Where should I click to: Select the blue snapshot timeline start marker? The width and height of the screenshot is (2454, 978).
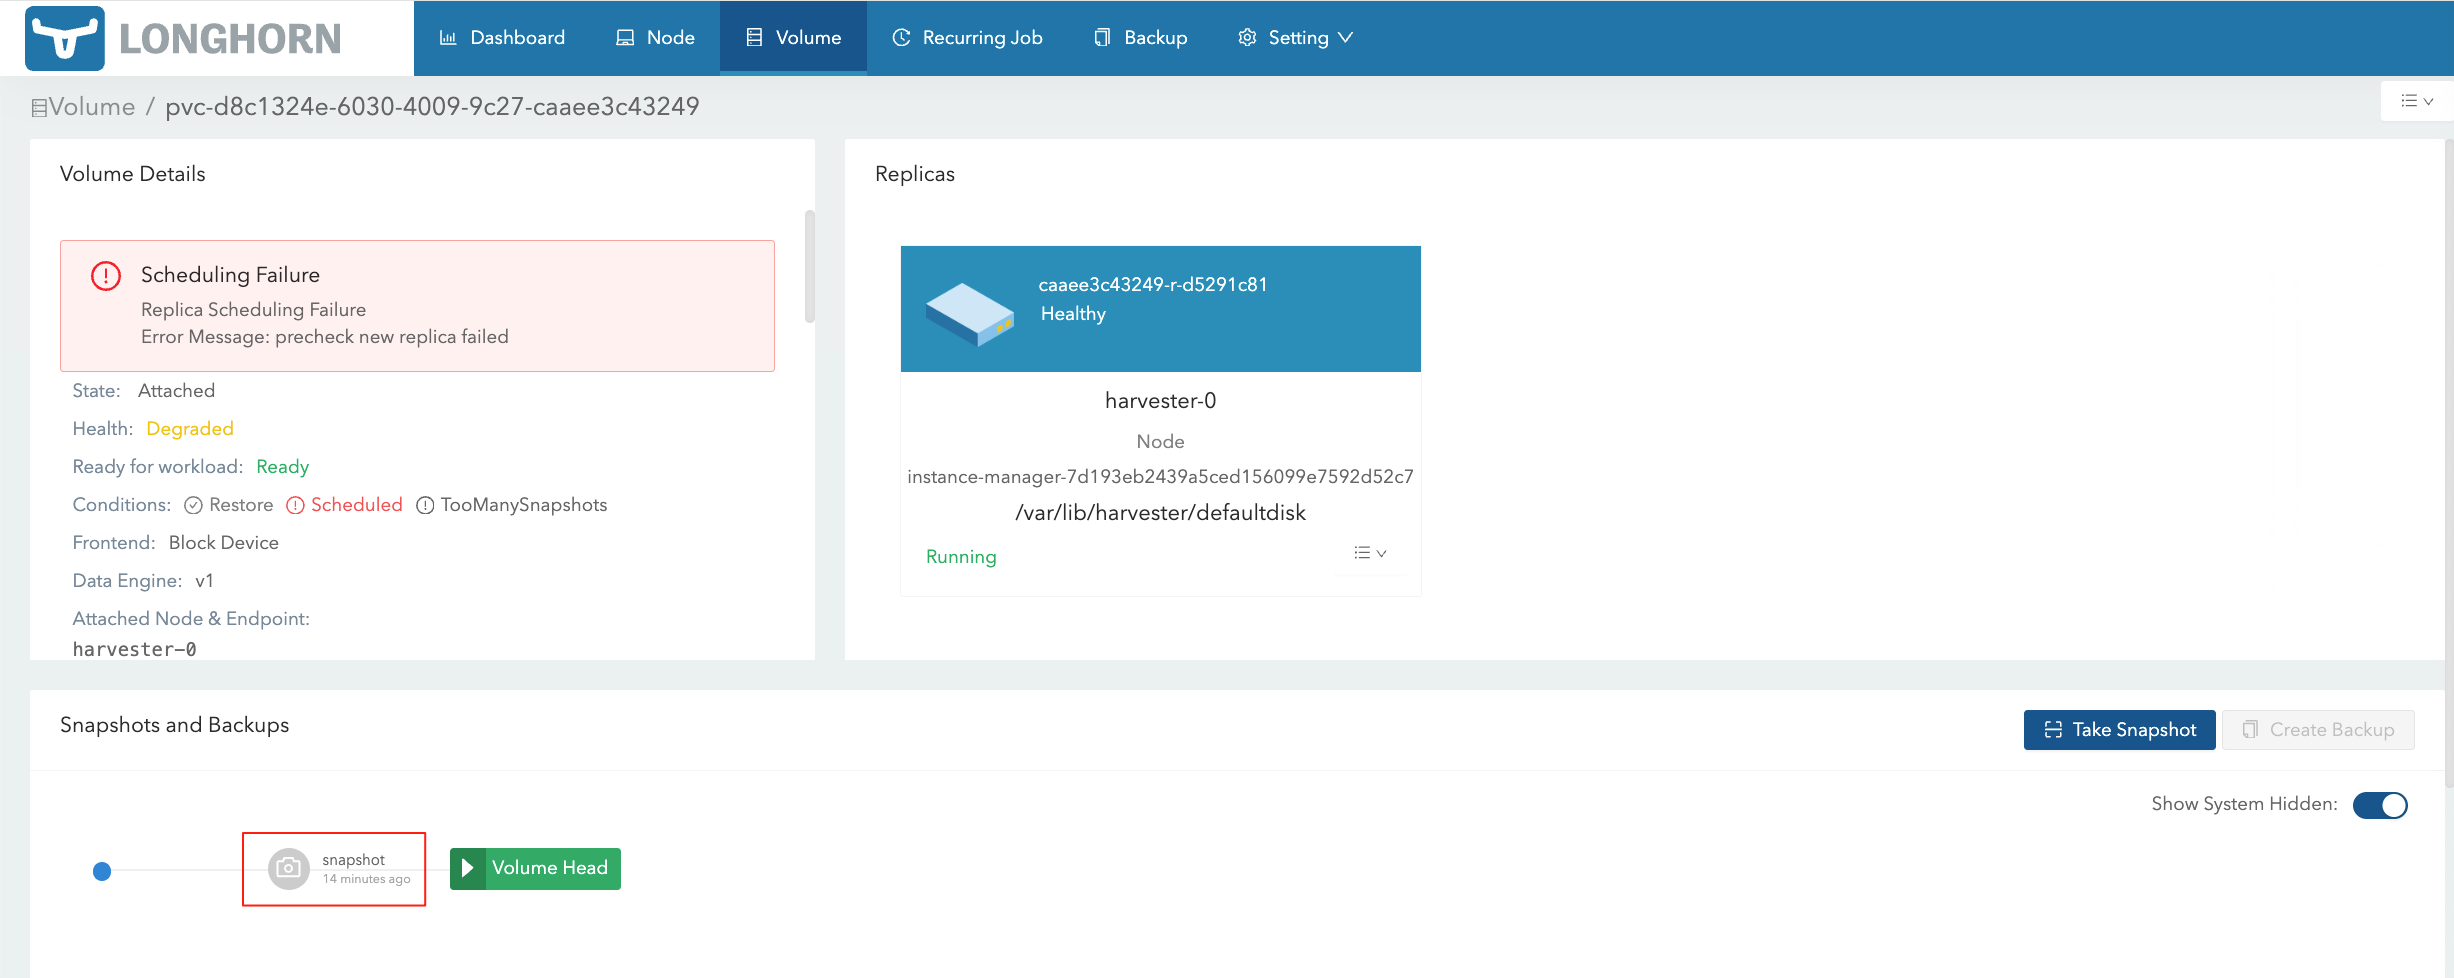pos(102,871)
